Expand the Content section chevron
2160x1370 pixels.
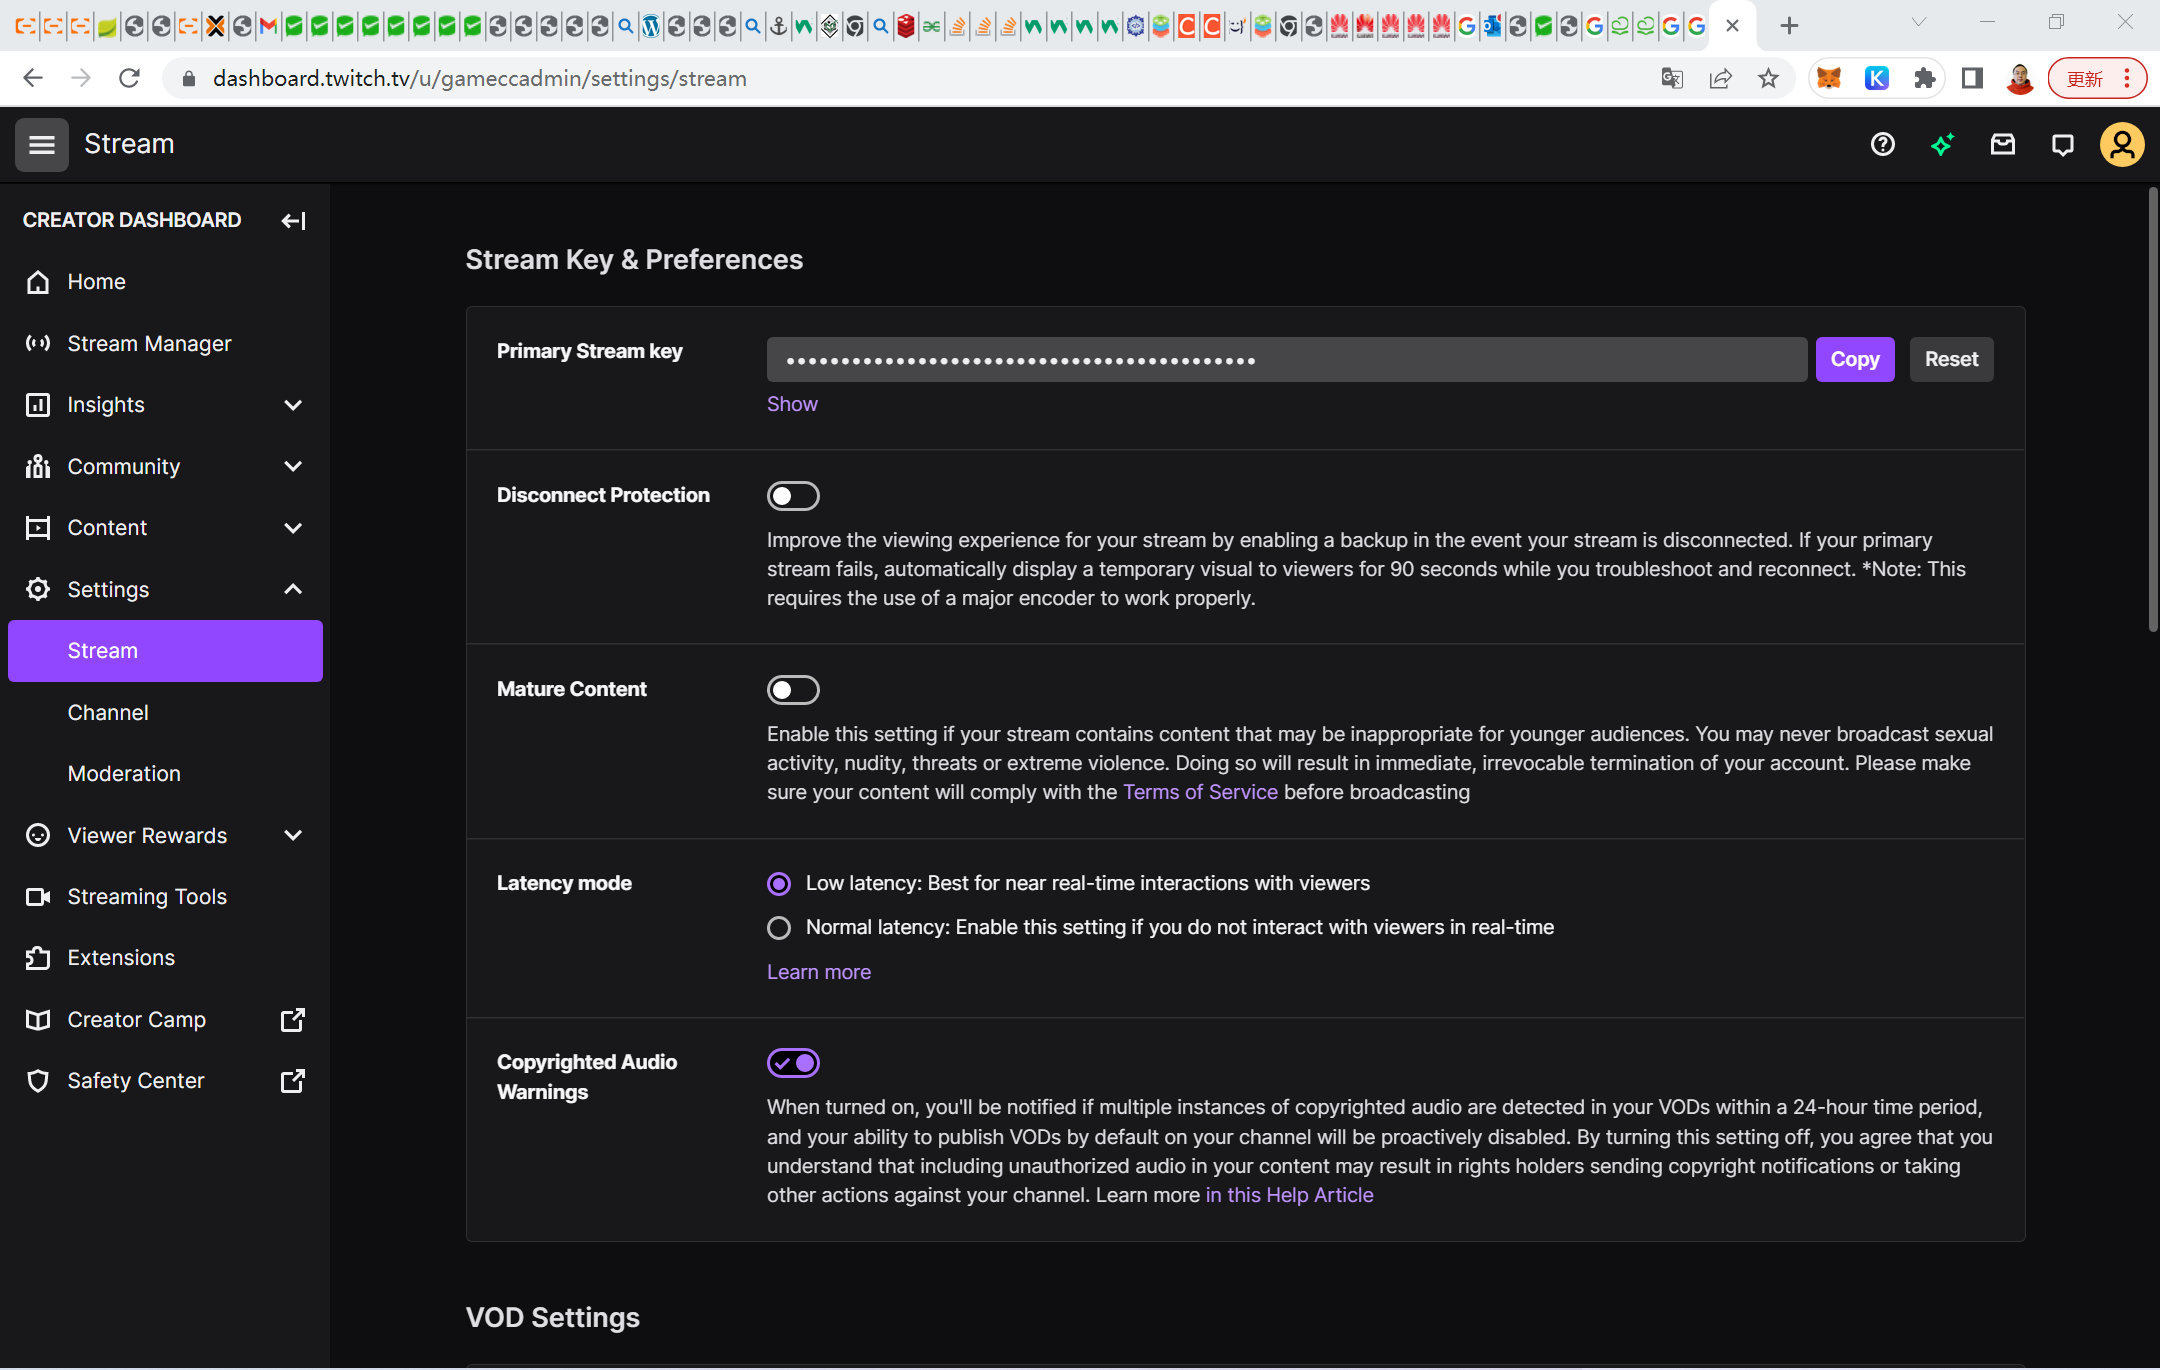[293, 528]
